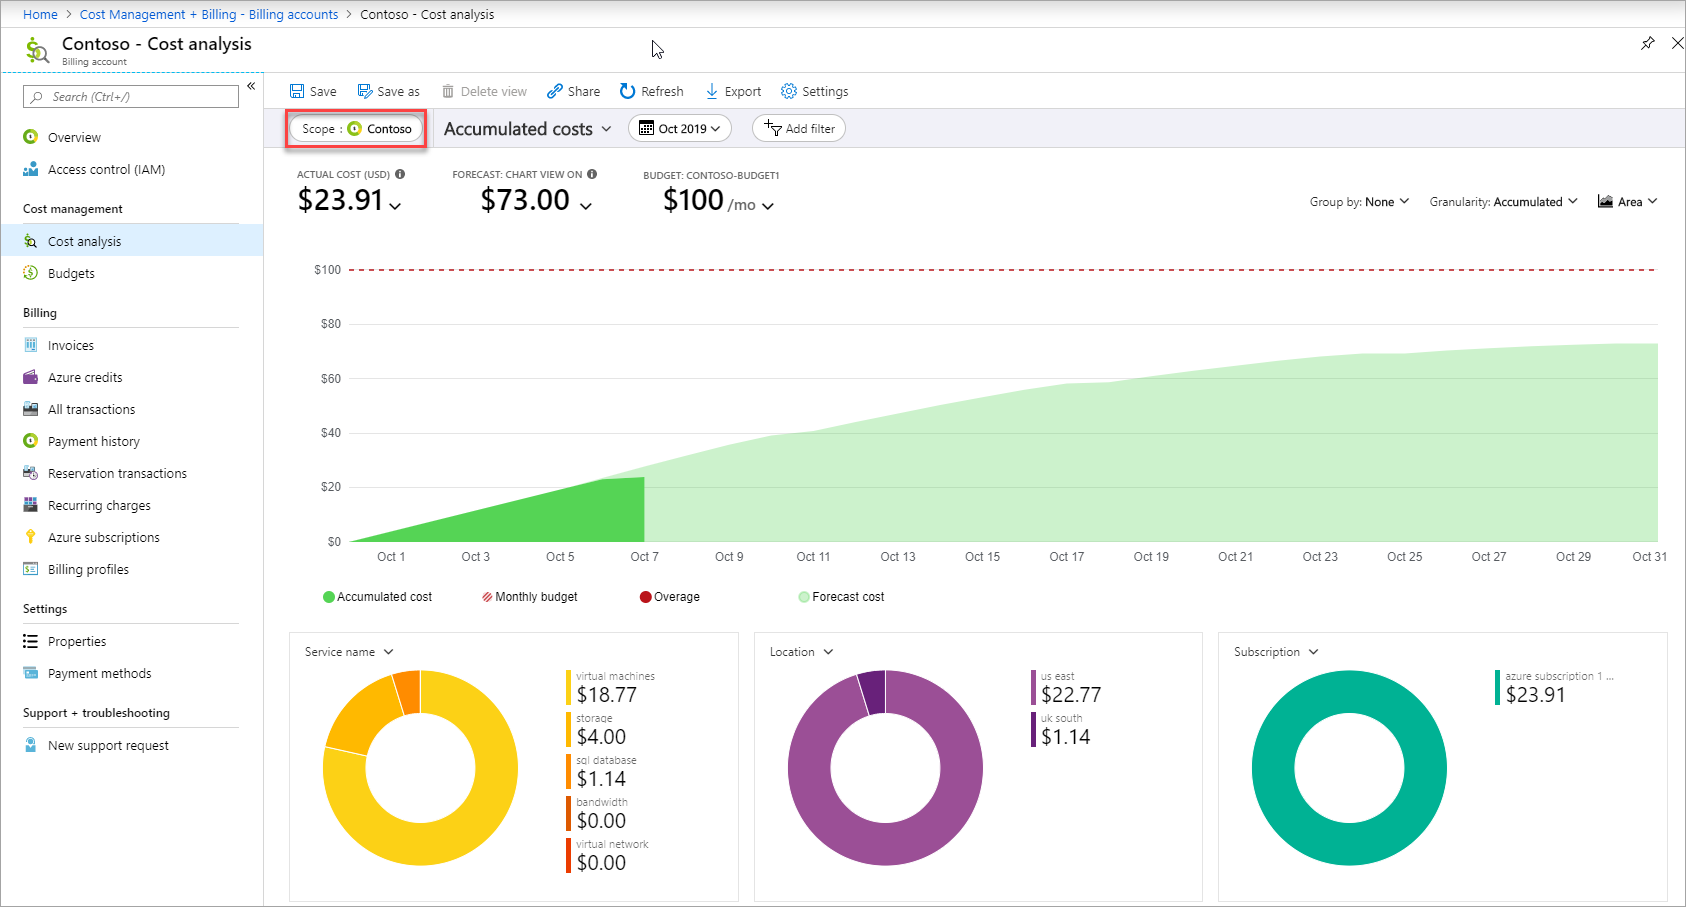Navigate to Home breadcrumb link
This screenshot has width=1686, height=907.
pyautogui.click(x=40, y=14)
